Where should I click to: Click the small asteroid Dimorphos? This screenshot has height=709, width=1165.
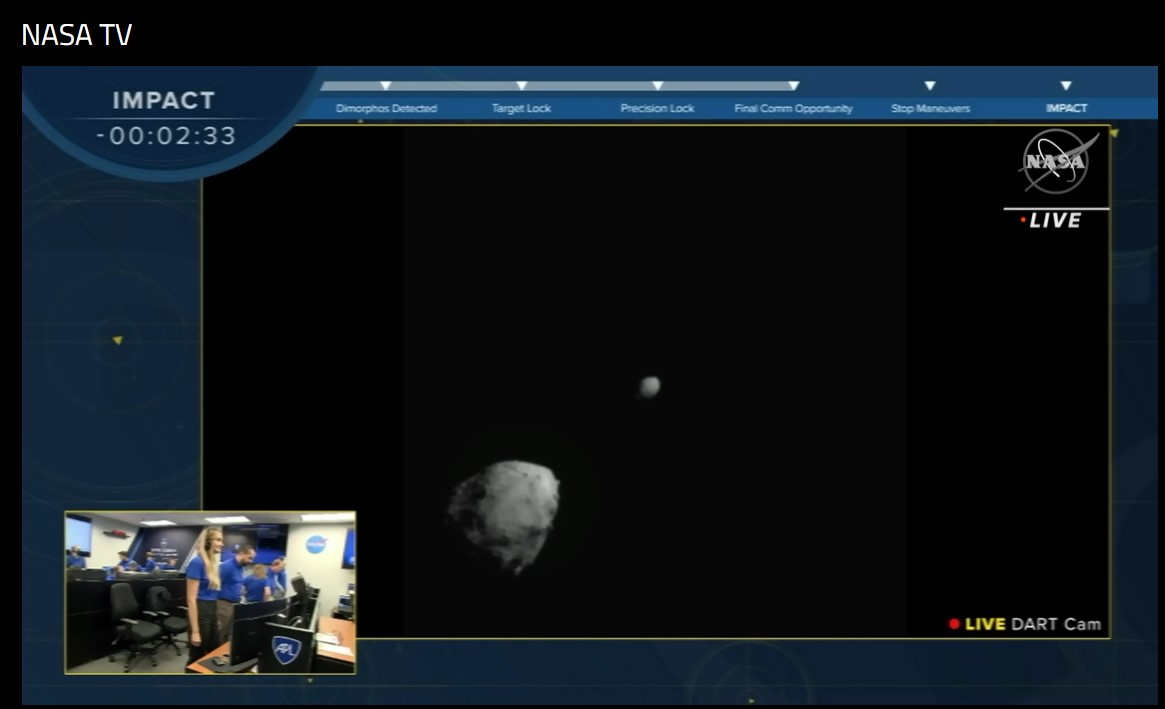click(649, 386)
